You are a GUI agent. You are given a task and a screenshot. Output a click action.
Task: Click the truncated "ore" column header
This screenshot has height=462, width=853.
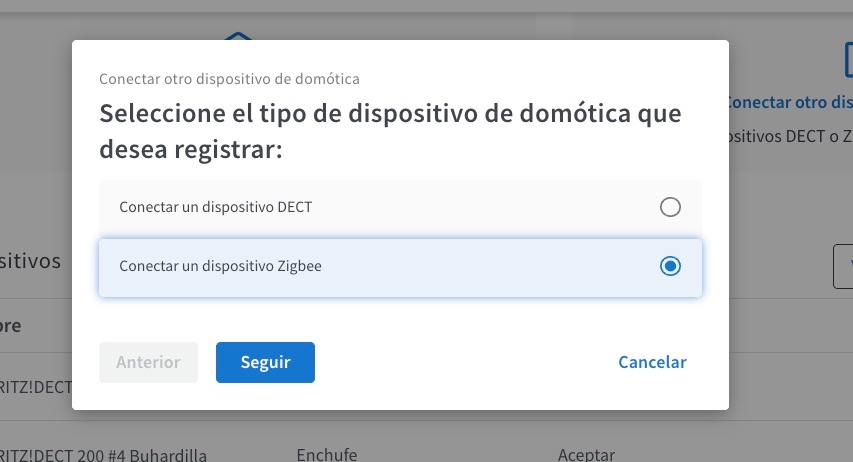click(10, 326)
